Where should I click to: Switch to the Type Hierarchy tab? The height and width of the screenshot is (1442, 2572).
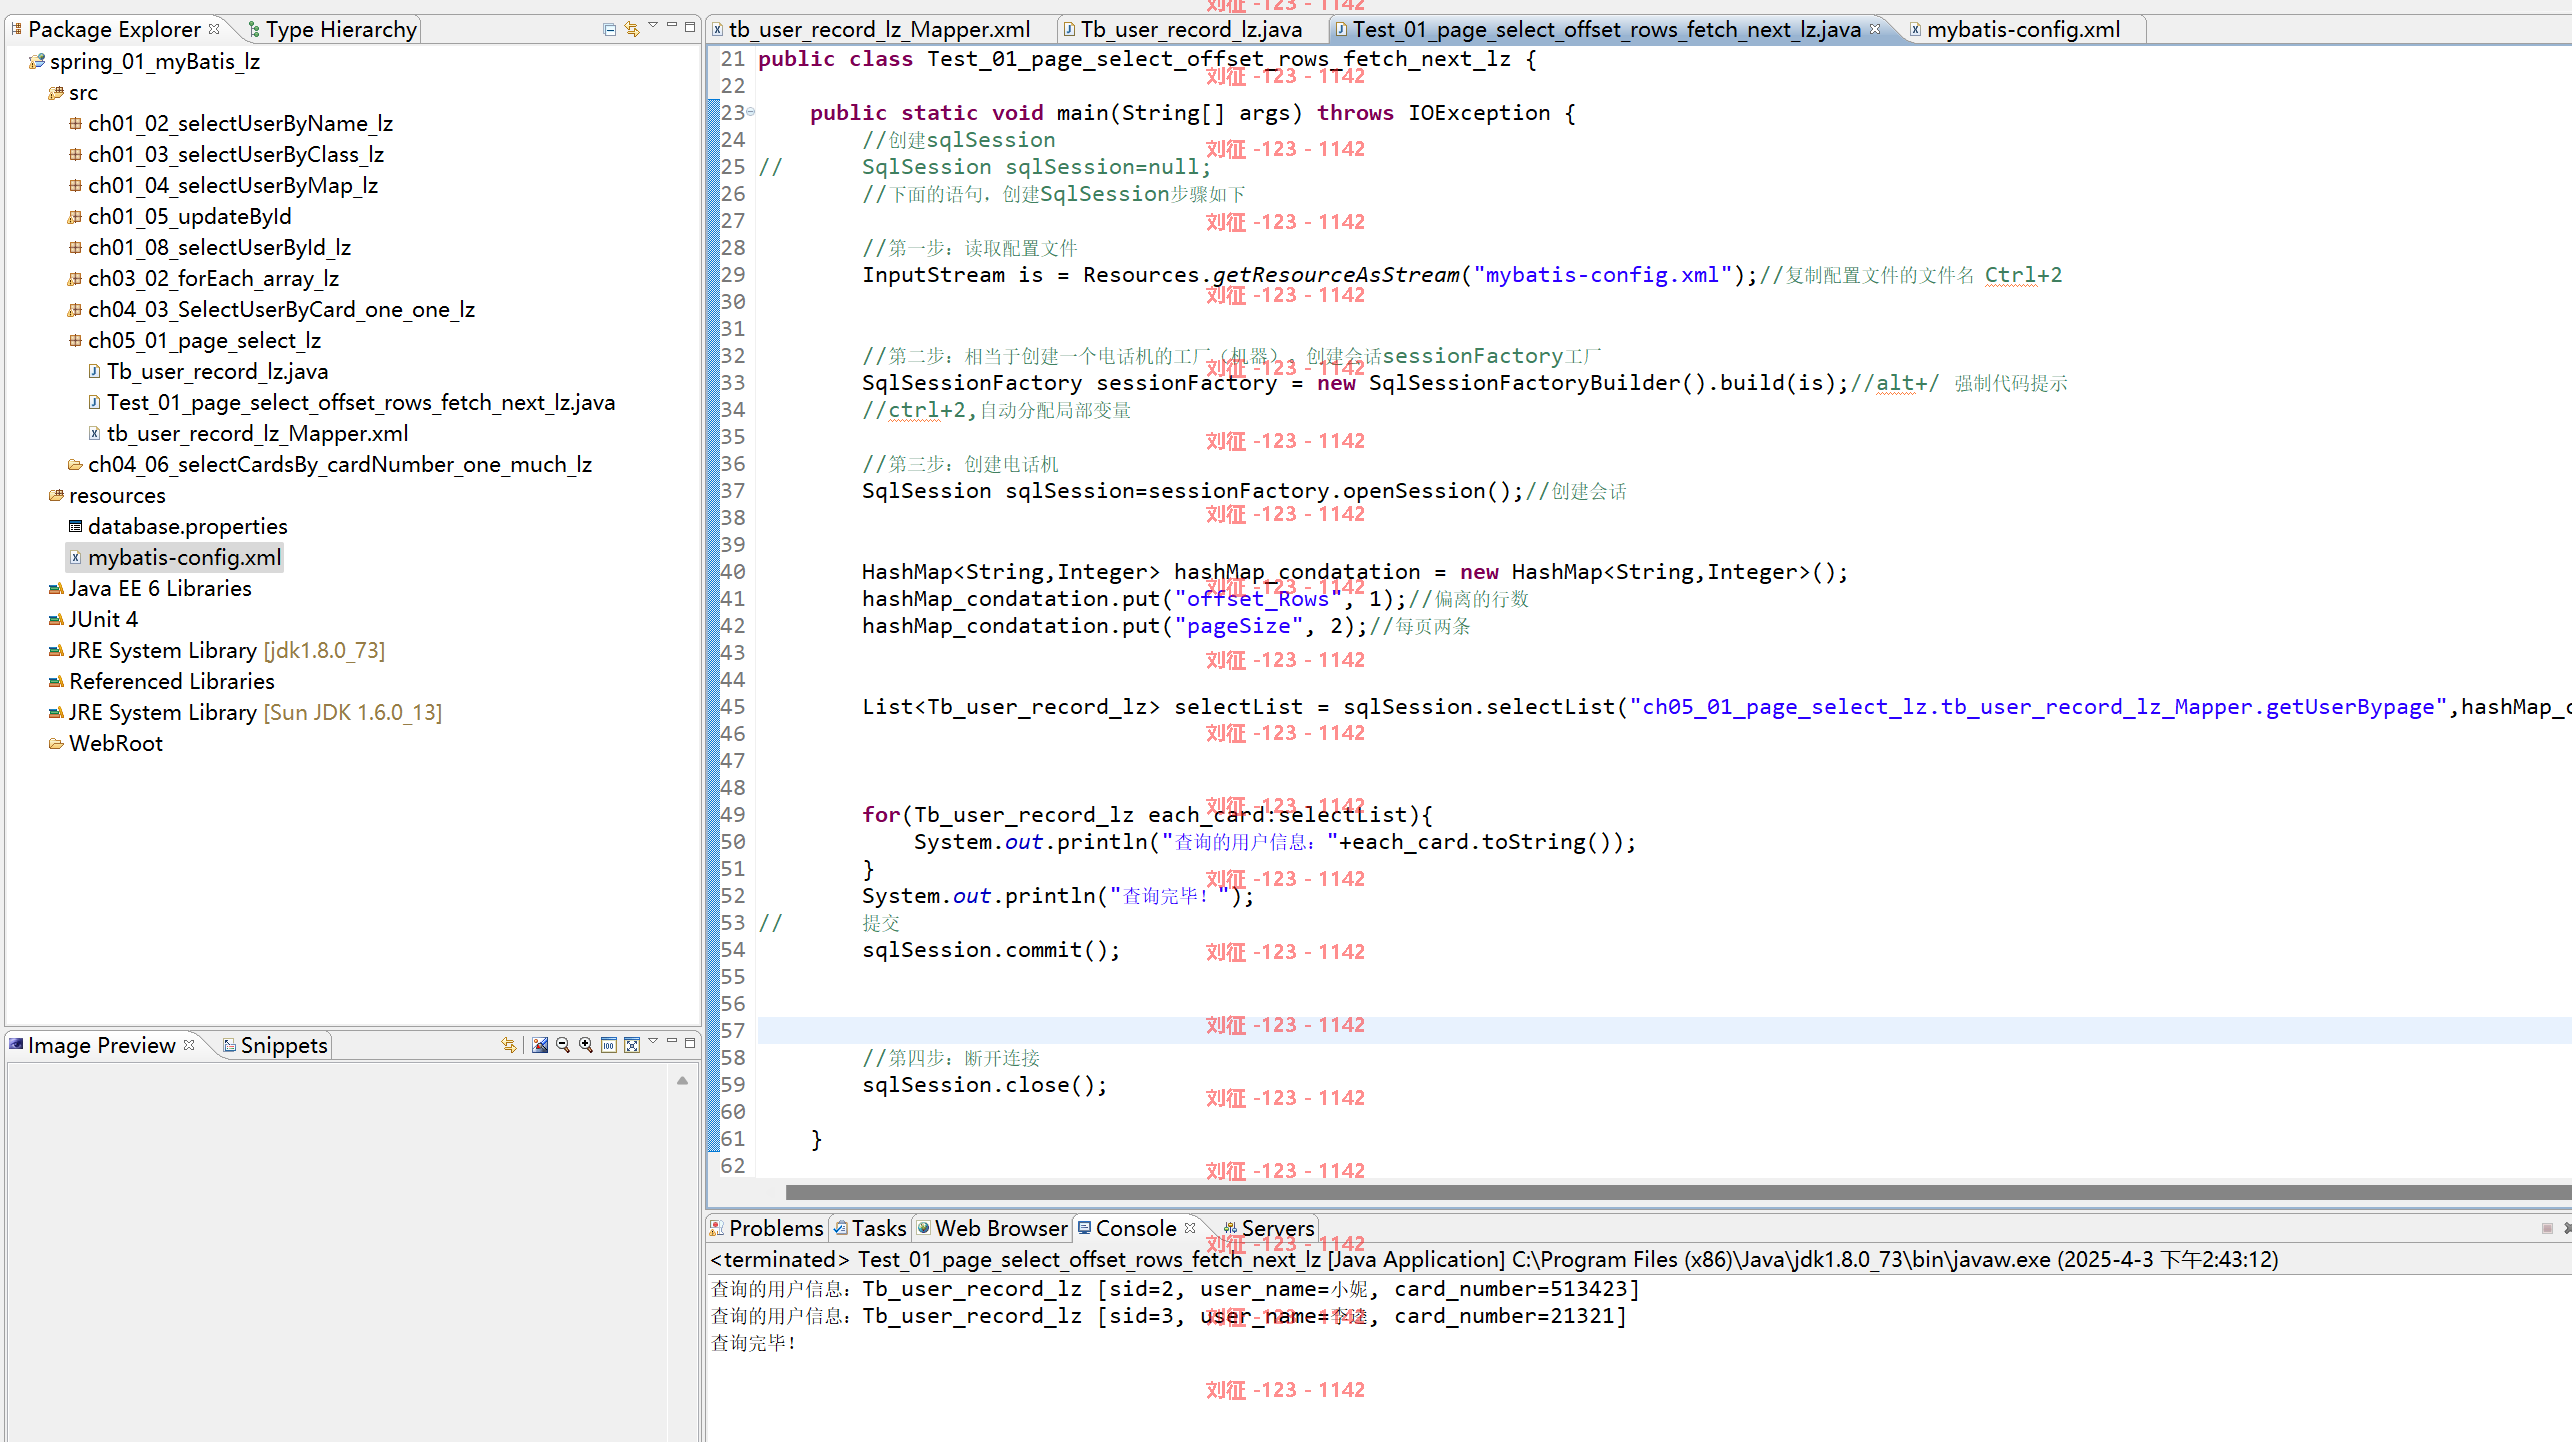[x=332, y=30]
